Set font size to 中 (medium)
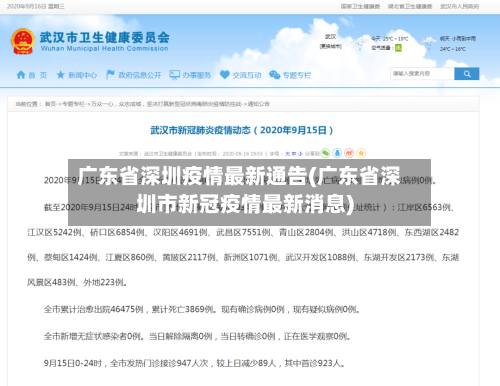The image size is (500, 386). 294,154
